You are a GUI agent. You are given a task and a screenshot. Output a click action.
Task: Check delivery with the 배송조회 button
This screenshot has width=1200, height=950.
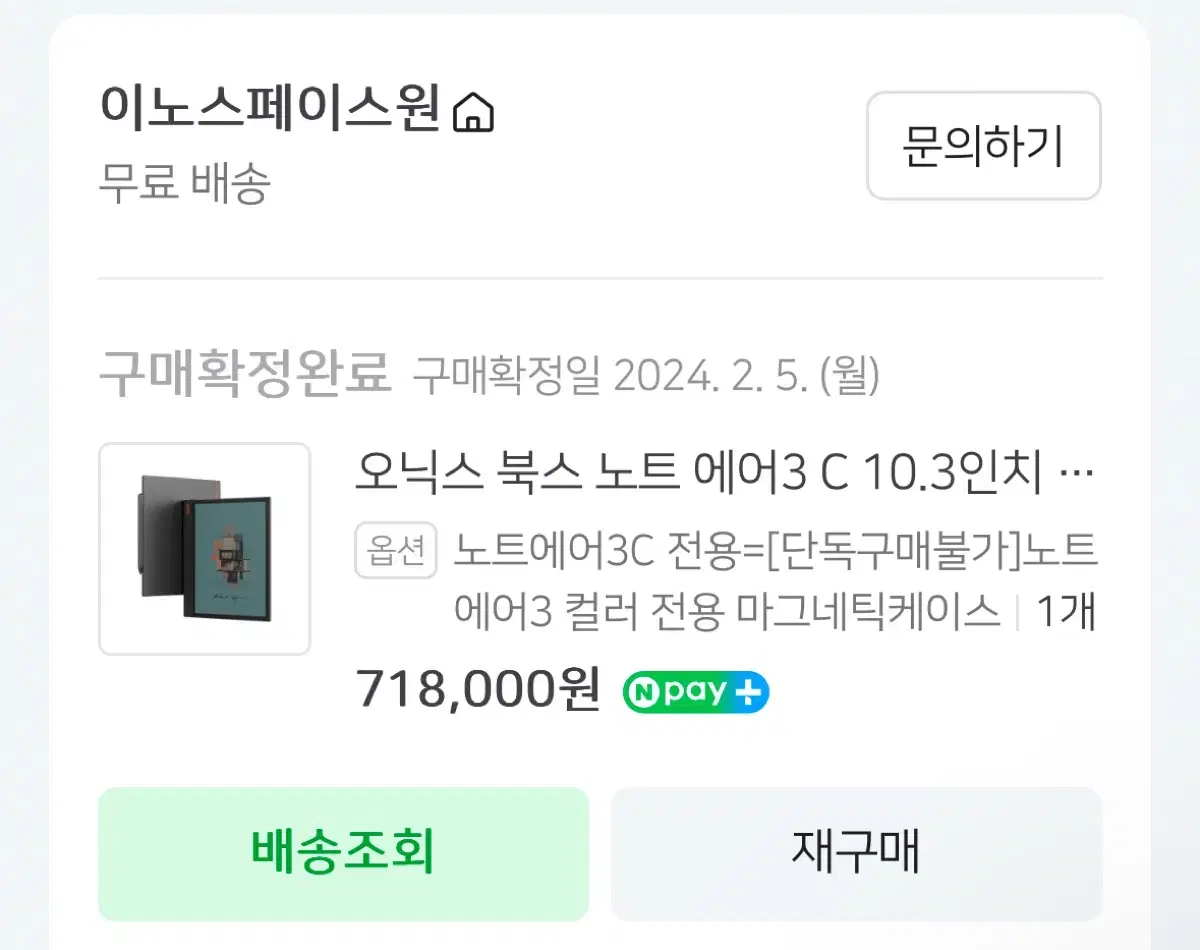[x=343, y=853]
